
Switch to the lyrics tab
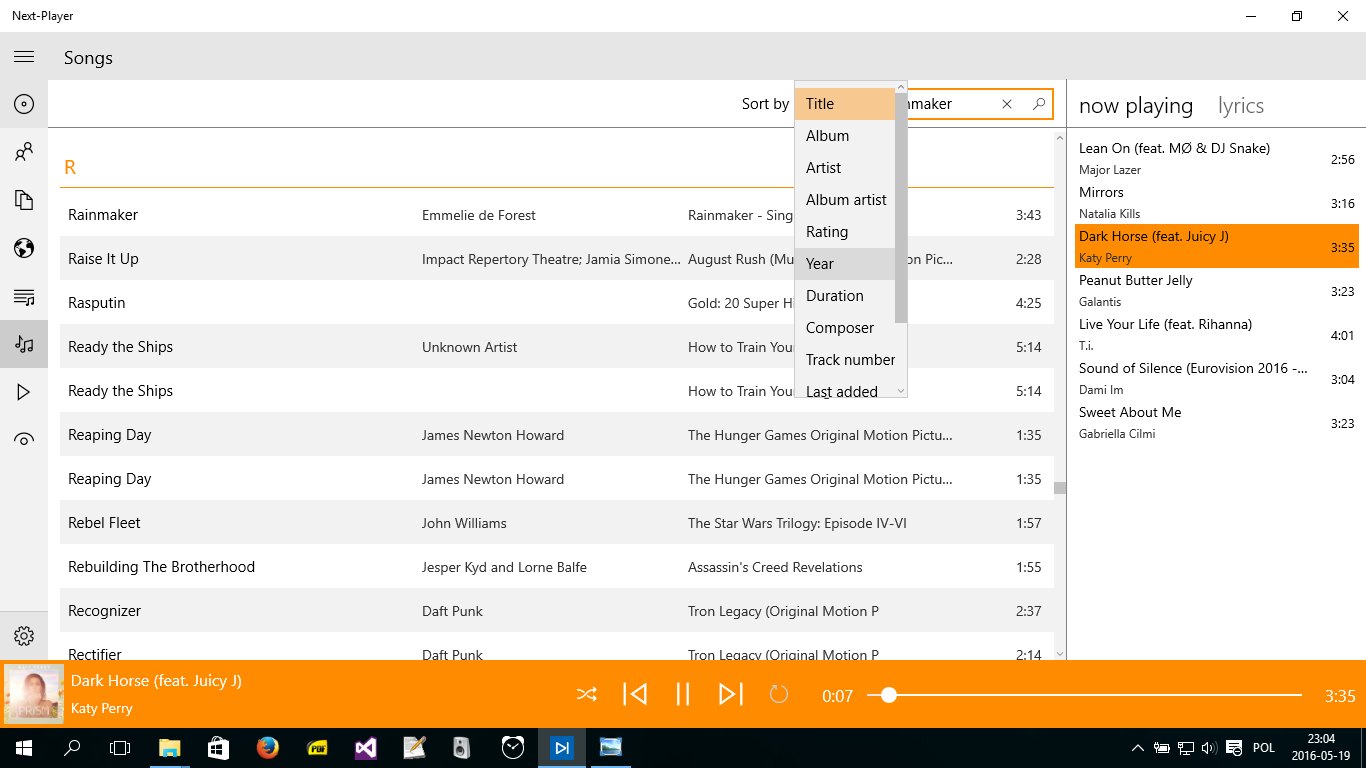(1241, 106)
